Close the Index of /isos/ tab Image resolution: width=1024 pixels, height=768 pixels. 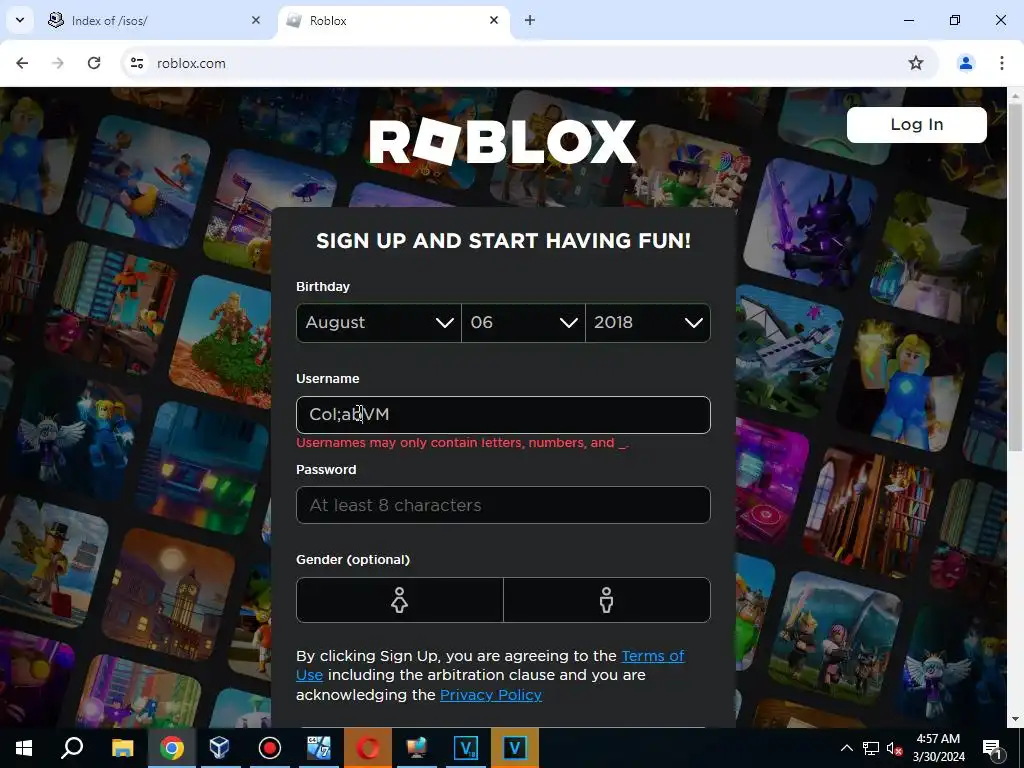click(x=256, y=20)
